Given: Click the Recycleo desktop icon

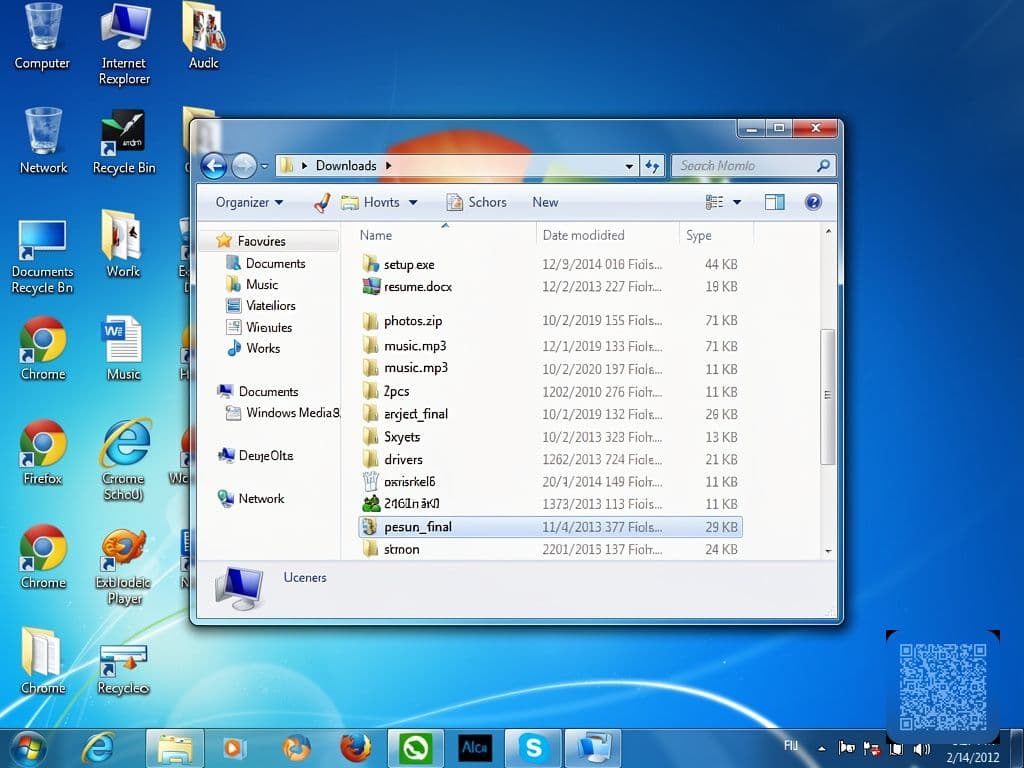Looking at the screenshot, I should tap(123, 669).
